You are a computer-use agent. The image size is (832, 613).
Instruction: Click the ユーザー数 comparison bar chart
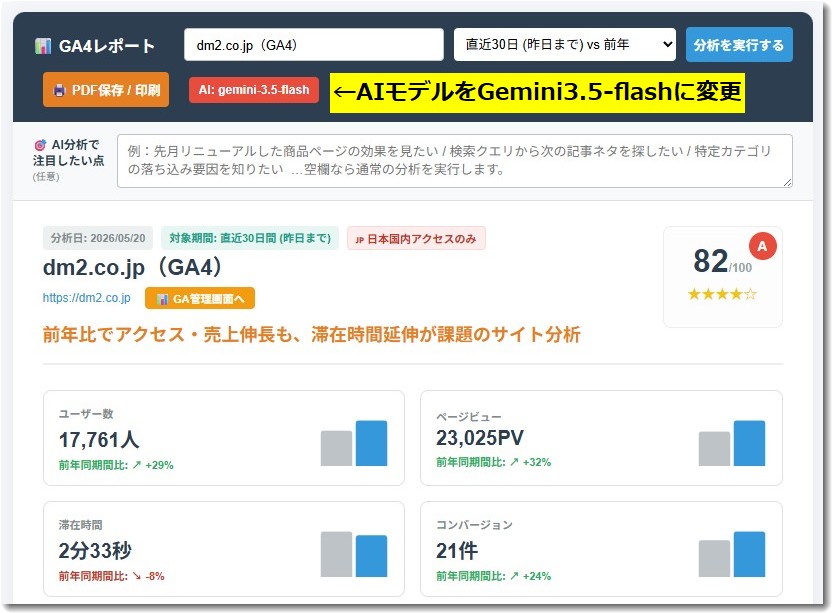tap(354, 443)
